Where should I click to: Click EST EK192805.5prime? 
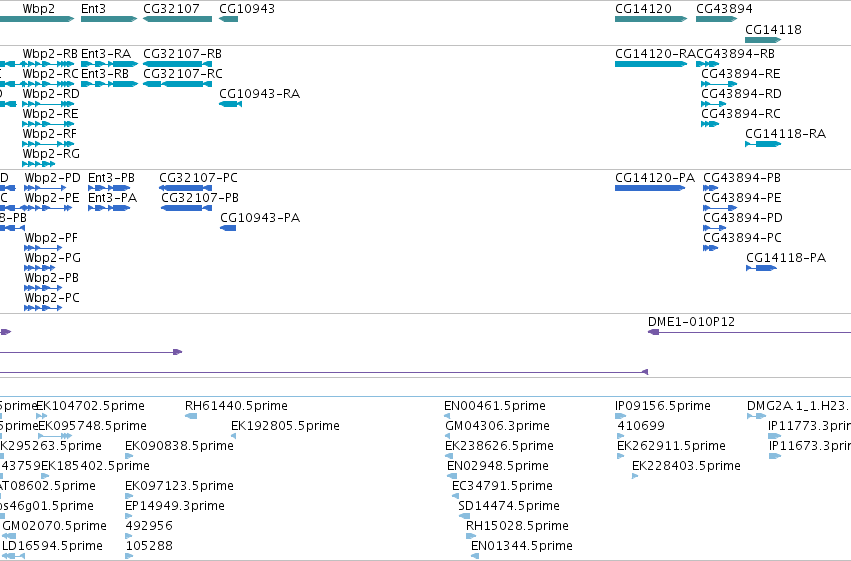(x=233, y=436)
